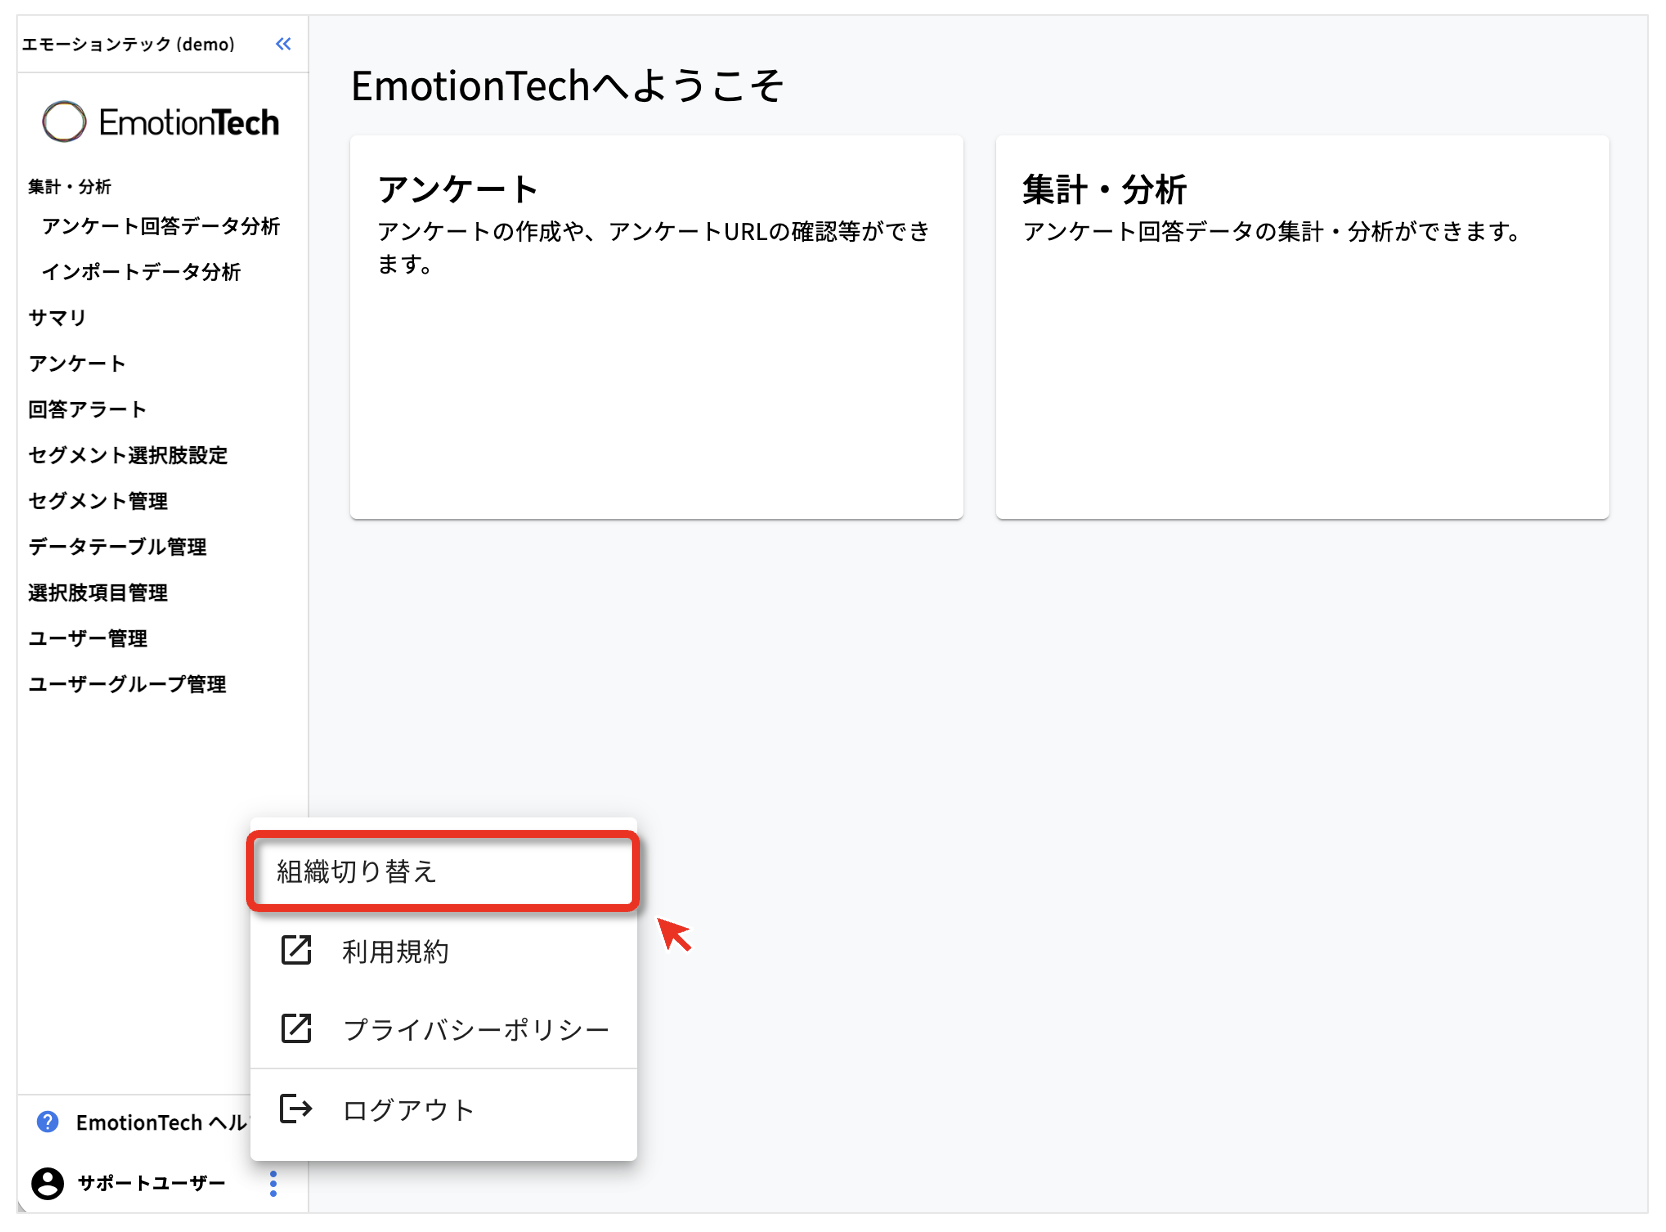Click the user avatar icon
This screenshot has width=1666, height=1232.
coord(47,1183)
